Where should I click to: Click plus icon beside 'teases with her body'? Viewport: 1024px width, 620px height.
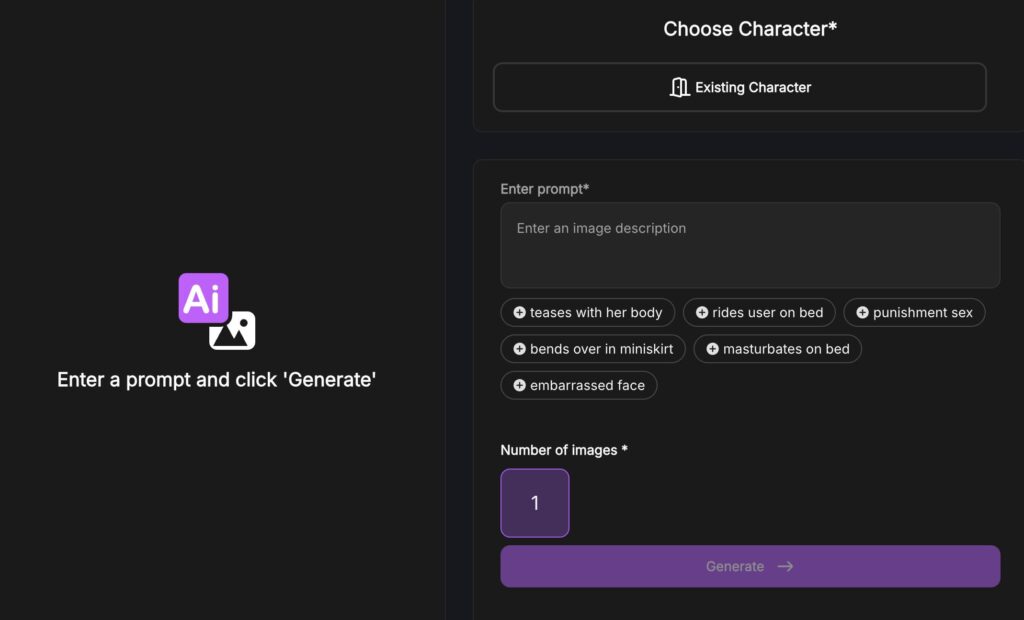coord(519,313)
